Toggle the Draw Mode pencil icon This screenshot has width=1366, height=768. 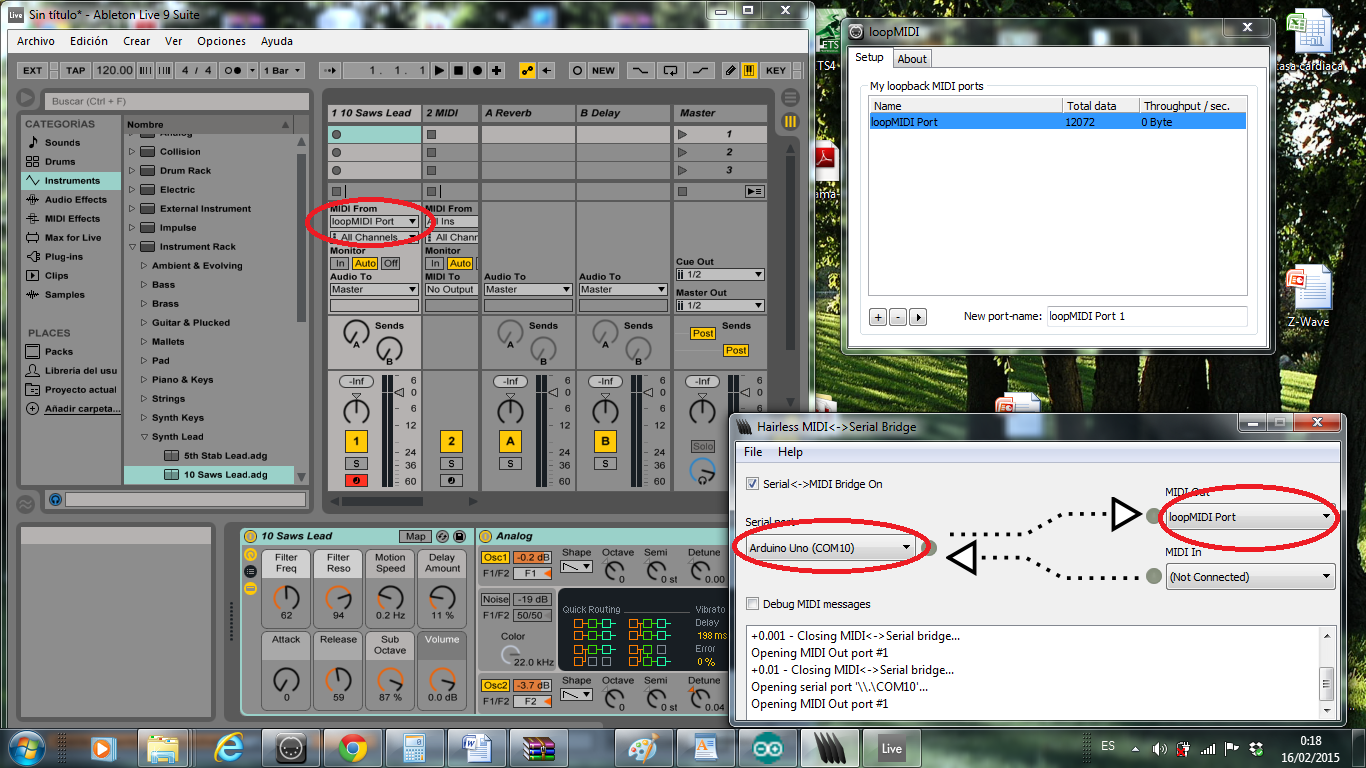click(x=730, y=71)
